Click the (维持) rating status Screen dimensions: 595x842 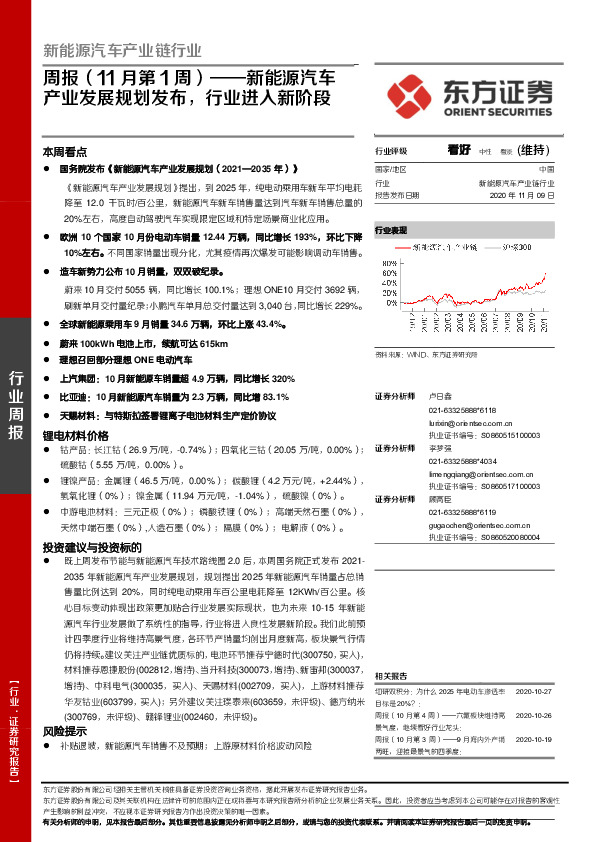[533, 150]
